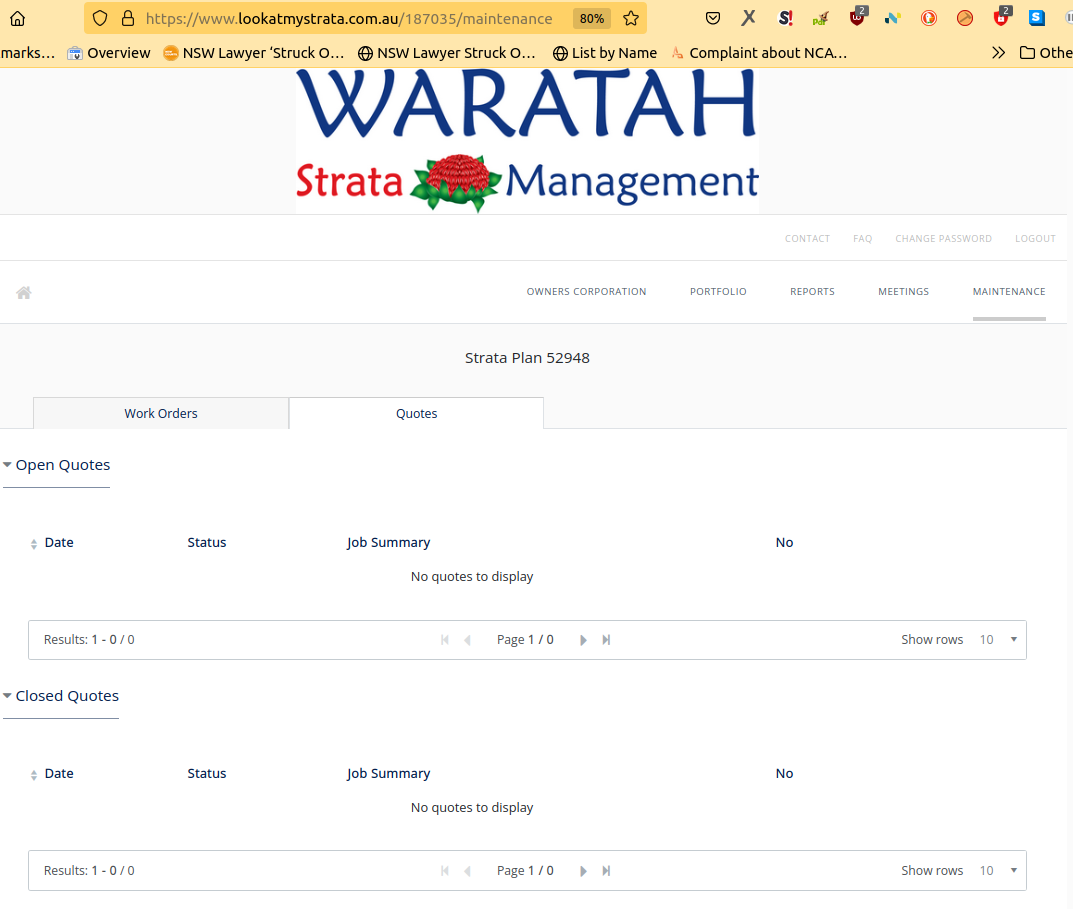Image resolution: width=1073 pixels, height=909 pixels.
Task: Click the Job Summary header in Open Quotes
Action: pos(388,542)
